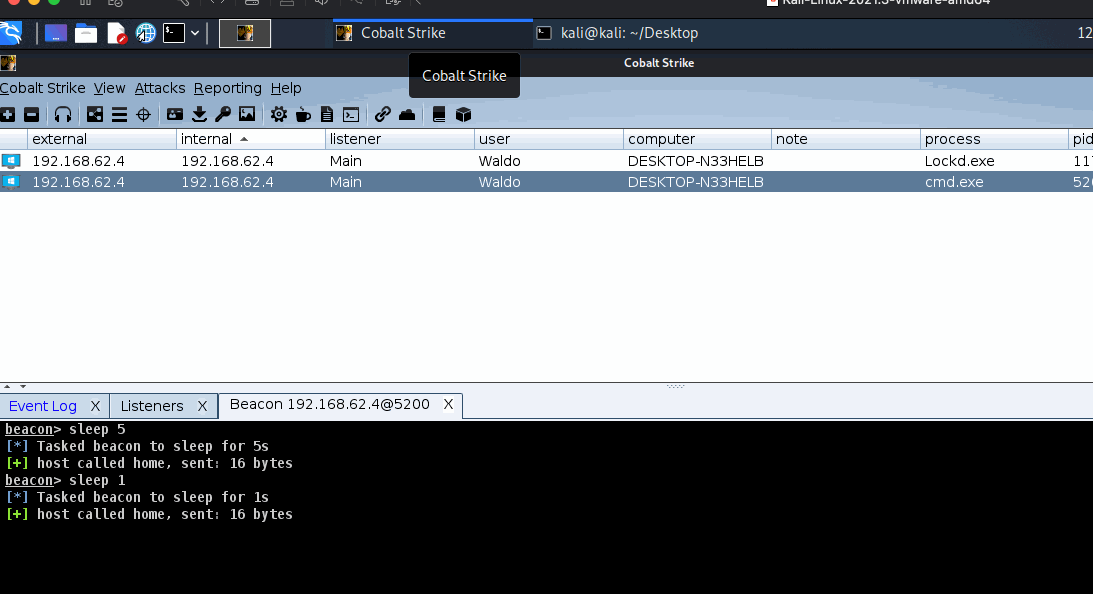Sort by external column header
Viewport: 1093px width, 594px height.
[x=102, y=139]
